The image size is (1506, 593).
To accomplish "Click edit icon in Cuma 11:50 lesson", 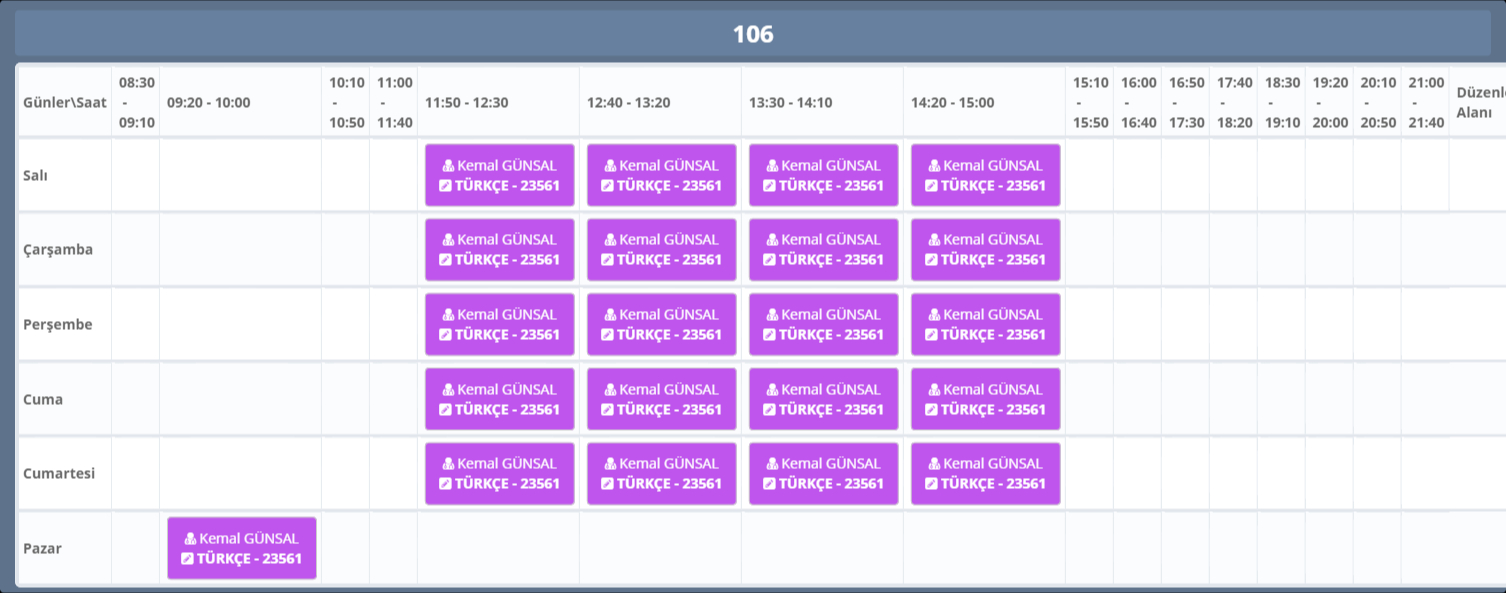I will pos(445,410).
